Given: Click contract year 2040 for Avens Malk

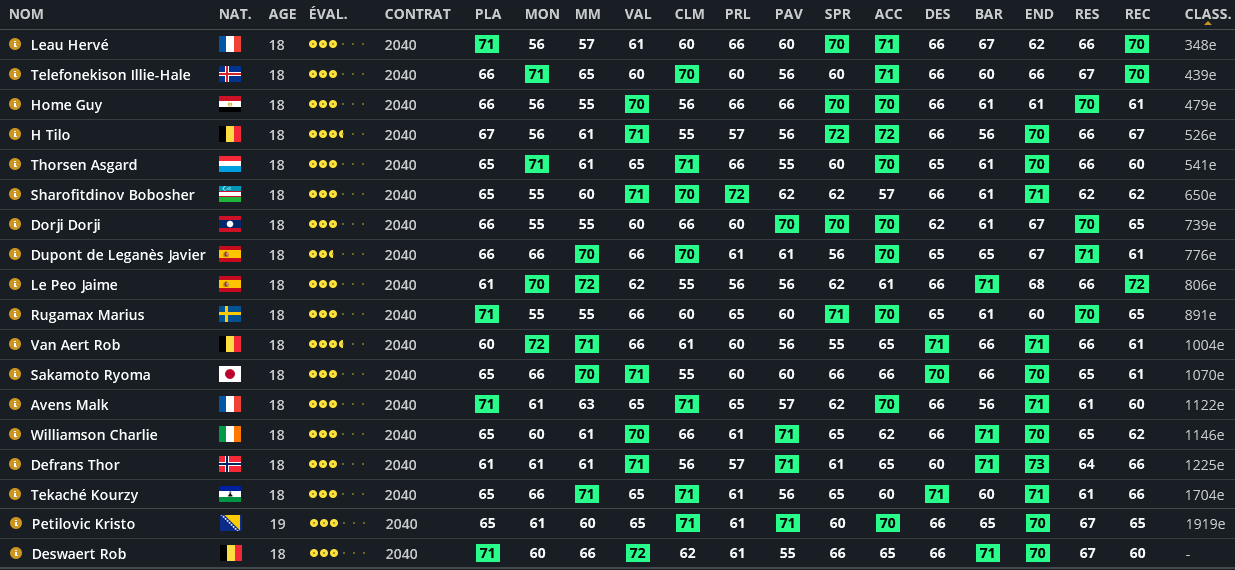Looking at the screenshot, I should pyautogui.click(x=400, y=405).
